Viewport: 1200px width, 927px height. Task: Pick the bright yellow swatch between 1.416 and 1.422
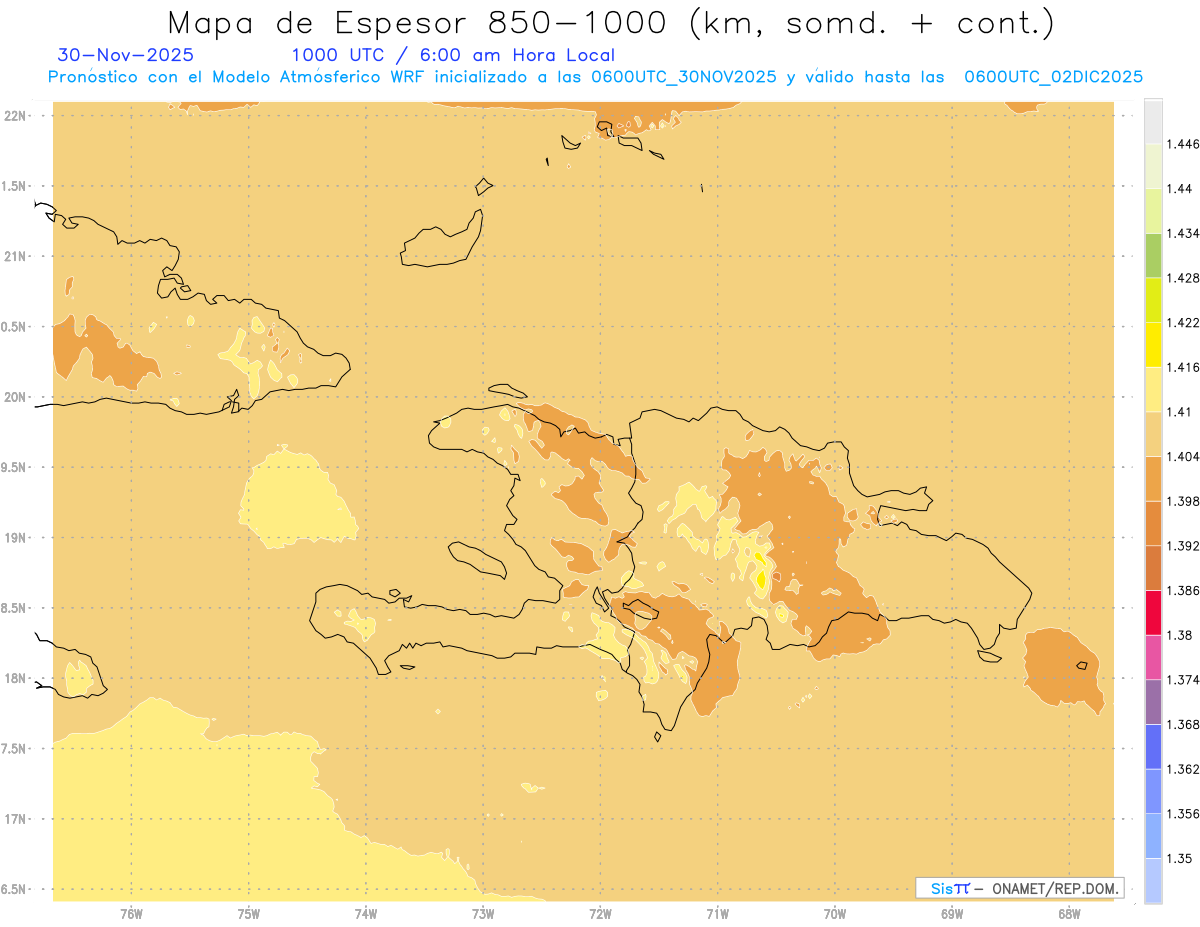1153,345
